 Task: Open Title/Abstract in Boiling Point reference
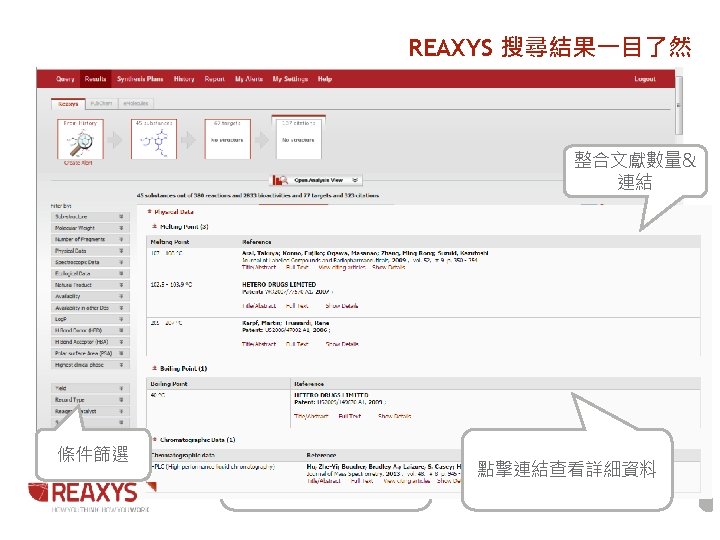[x=311, y=416]
